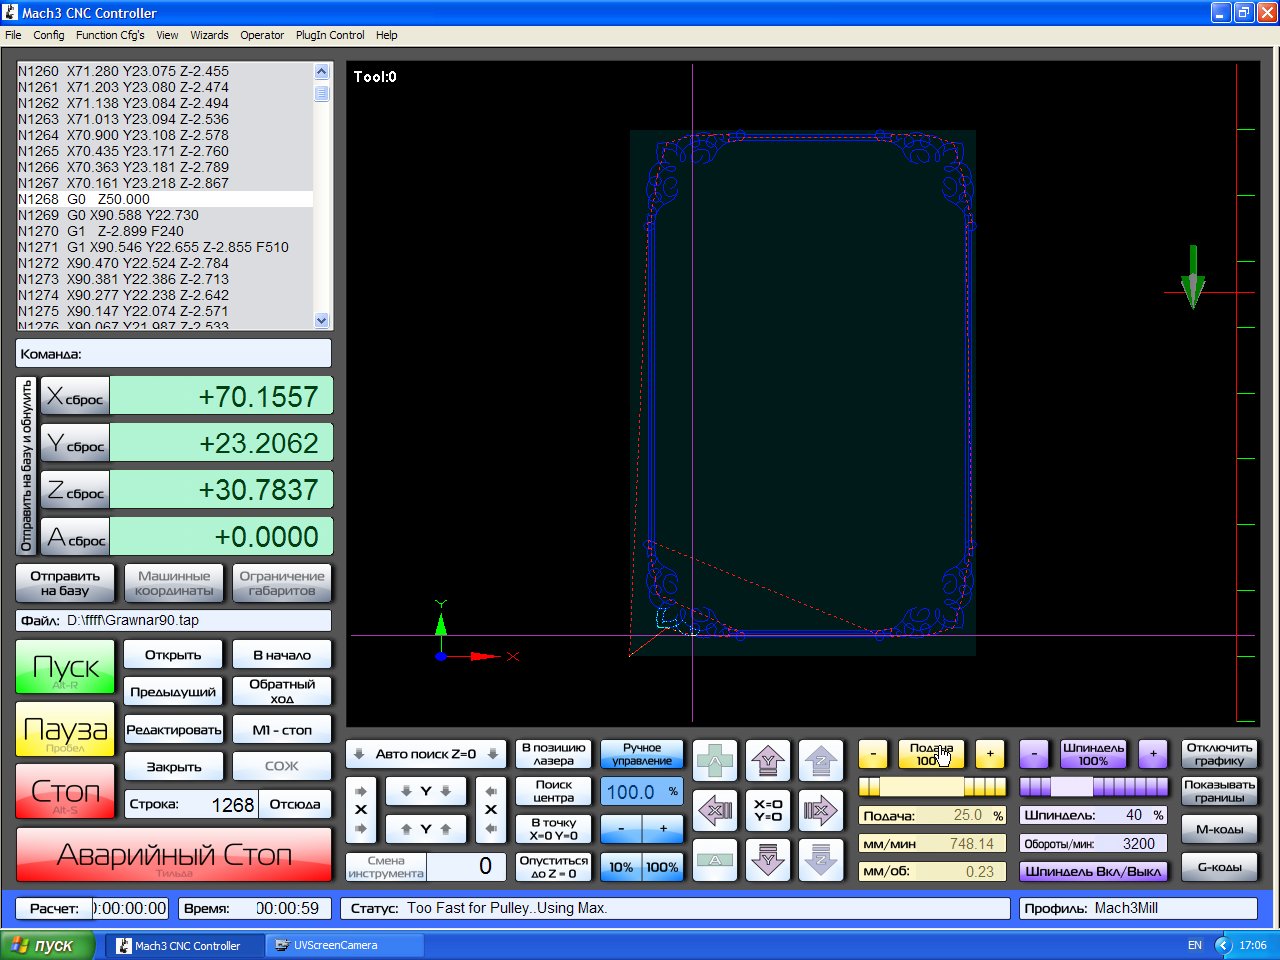Click the red Стоп button
The image size is (1280, 960).
coord(65,791)
